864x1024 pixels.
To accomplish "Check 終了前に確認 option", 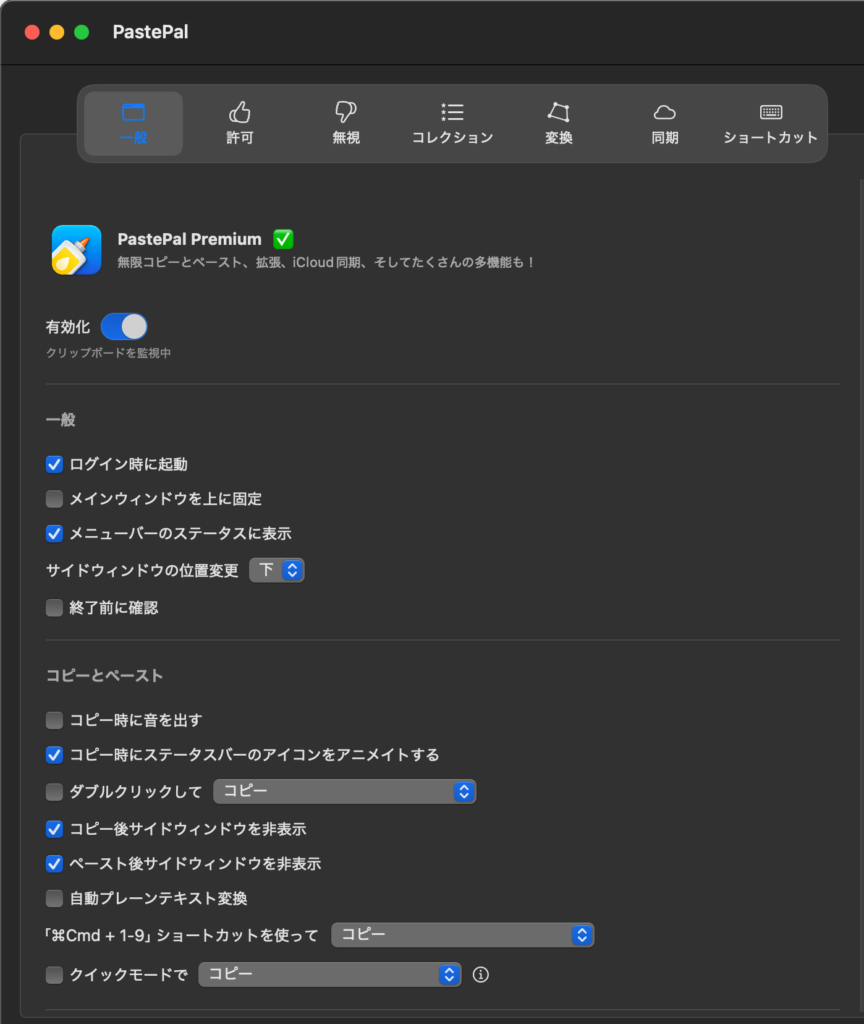I will click(x=55, y=608).
